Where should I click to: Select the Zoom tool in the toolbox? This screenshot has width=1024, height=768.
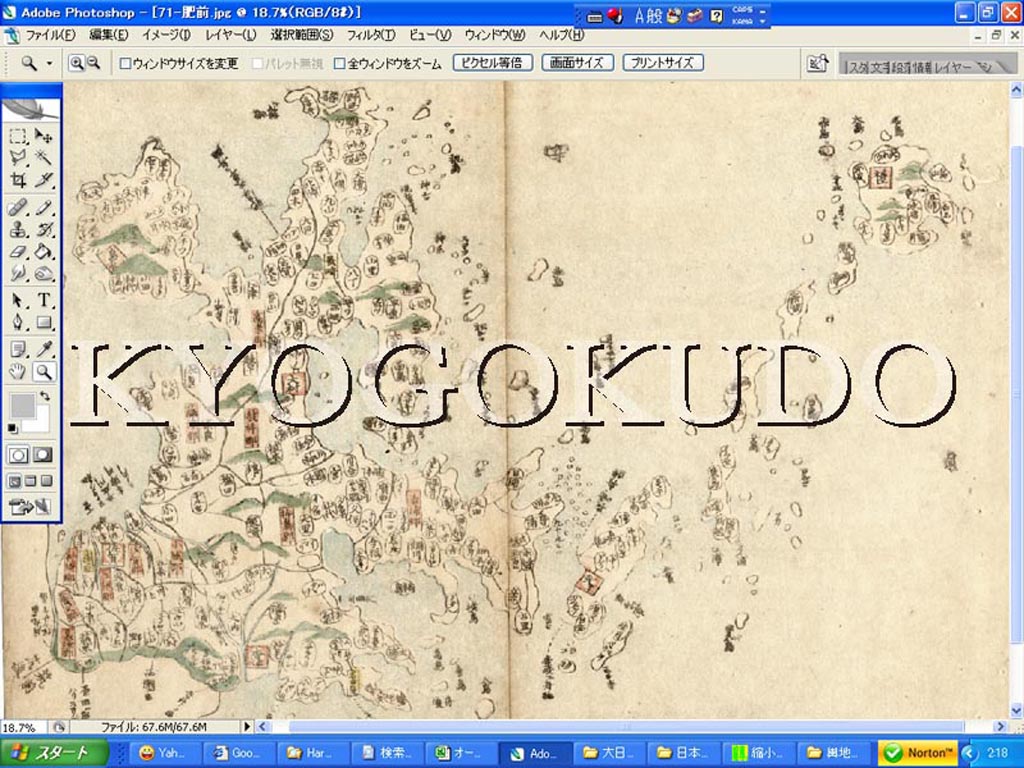coord(43,372)
